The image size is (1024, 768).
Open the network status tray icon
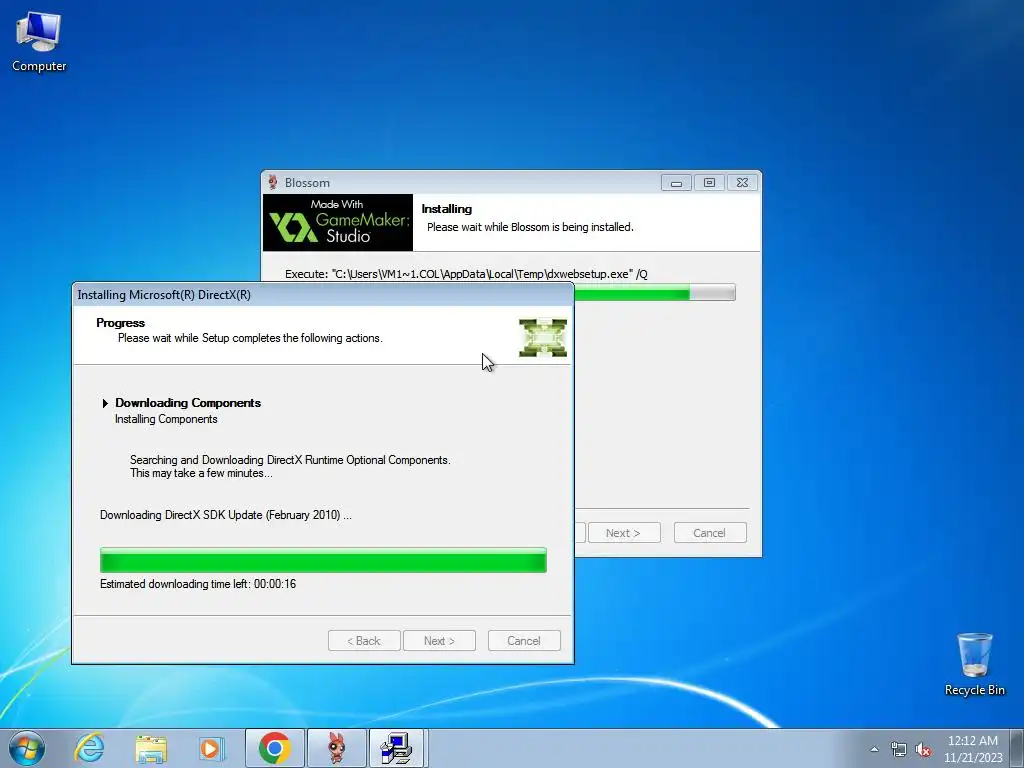tap(899, 749)
